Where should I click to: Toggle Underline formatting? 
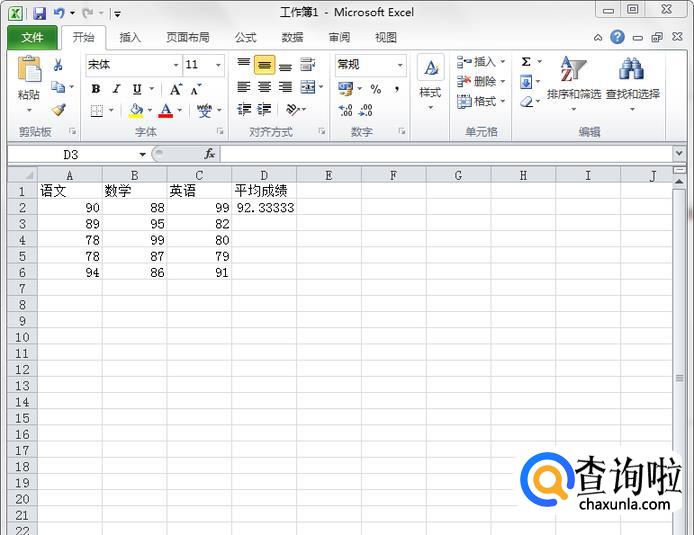click(x=137, y=89)
